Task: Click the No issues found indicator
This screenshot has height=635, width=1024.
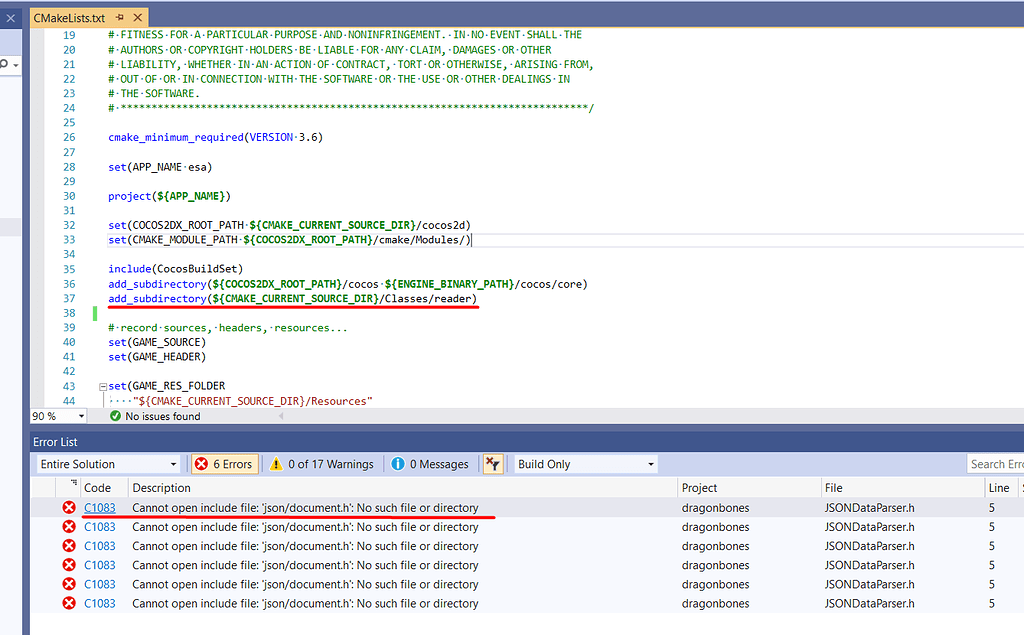Action: [x=155, y=416]
